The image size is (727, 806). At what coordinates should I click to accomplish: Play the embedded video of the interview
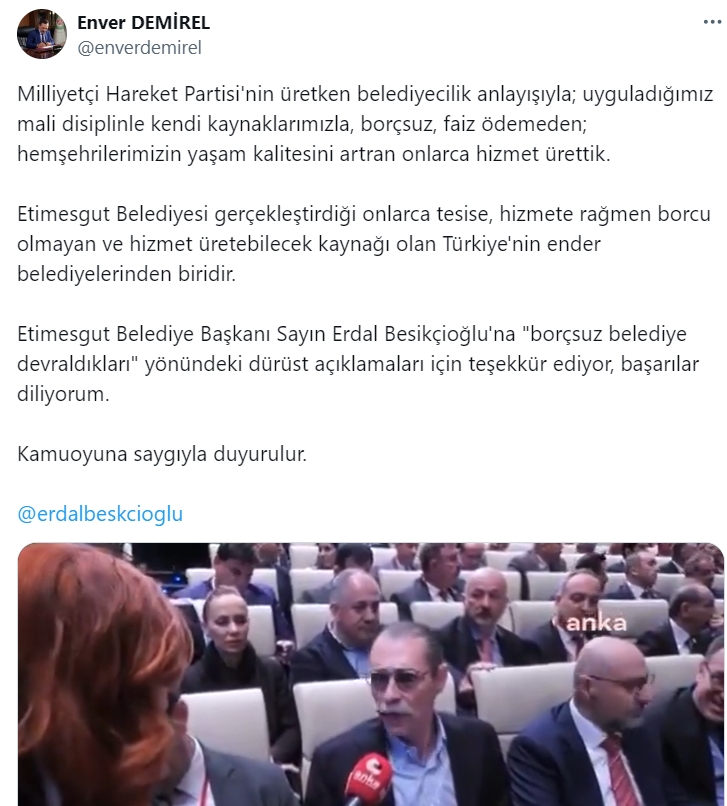click(x=371, y=674)
